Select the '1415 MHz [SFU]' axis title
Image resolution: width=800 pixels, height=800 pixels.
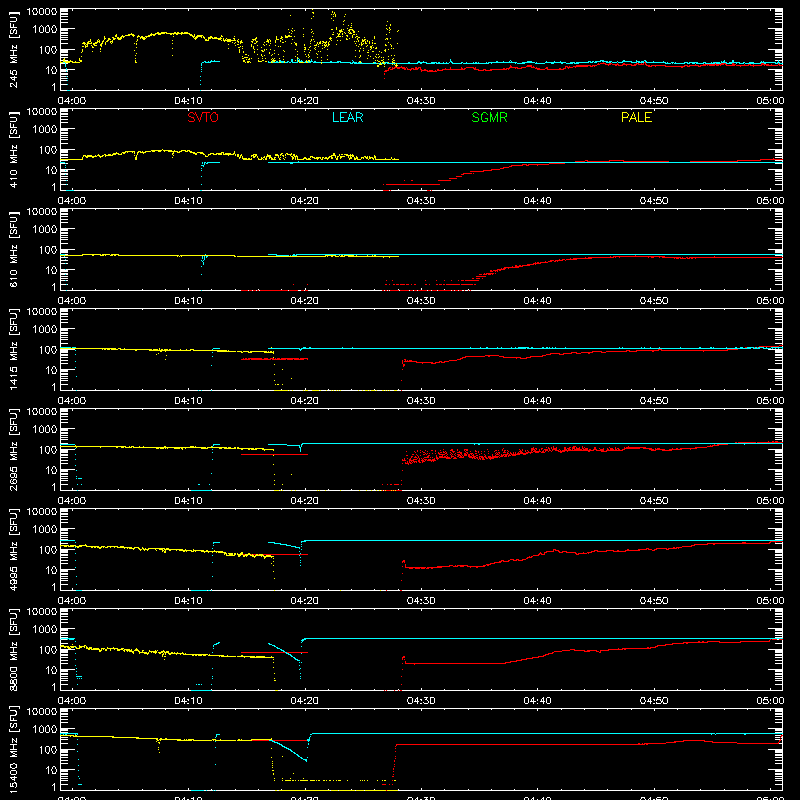coord(13,349)
